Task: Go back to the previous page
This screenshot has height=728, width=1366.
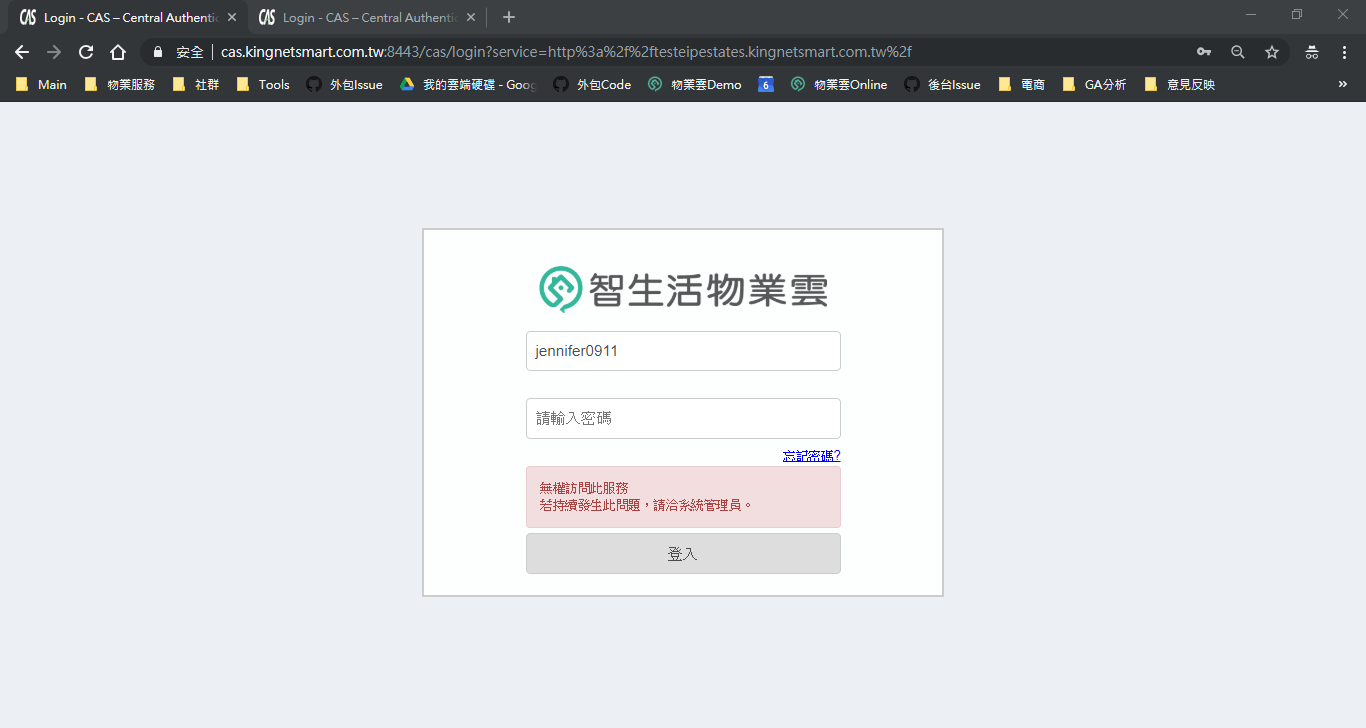Action: [22, 52]
